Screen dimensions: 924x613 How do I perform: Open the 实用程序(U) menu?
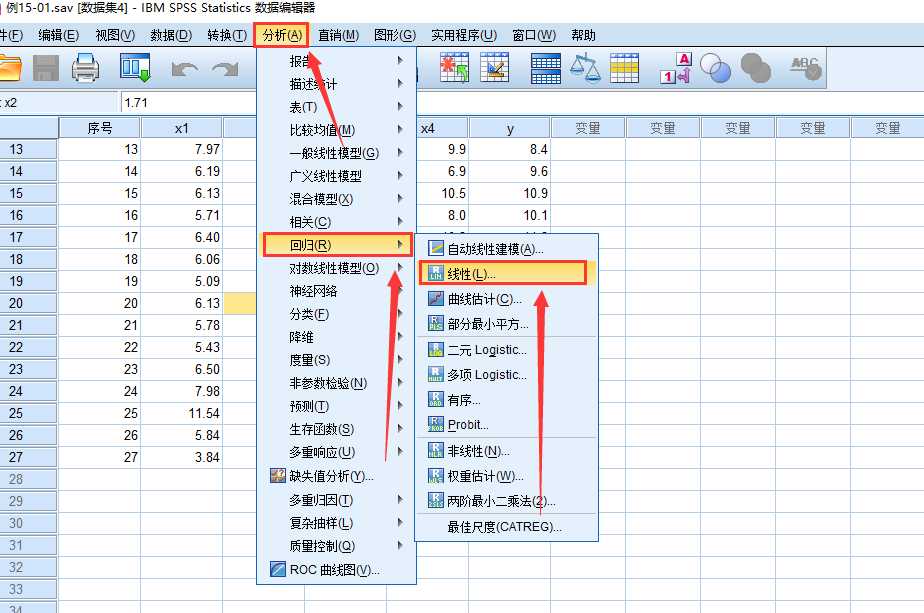[464, 35]
